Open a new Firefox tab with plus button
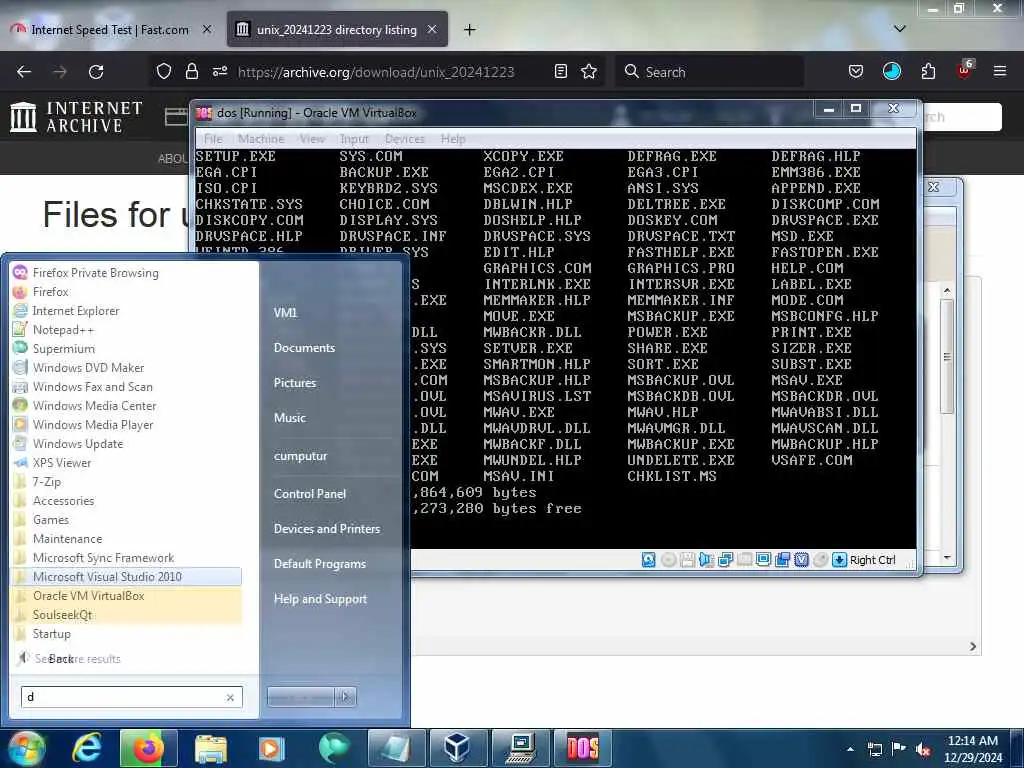1024x768 pixels. click(469, 29)
